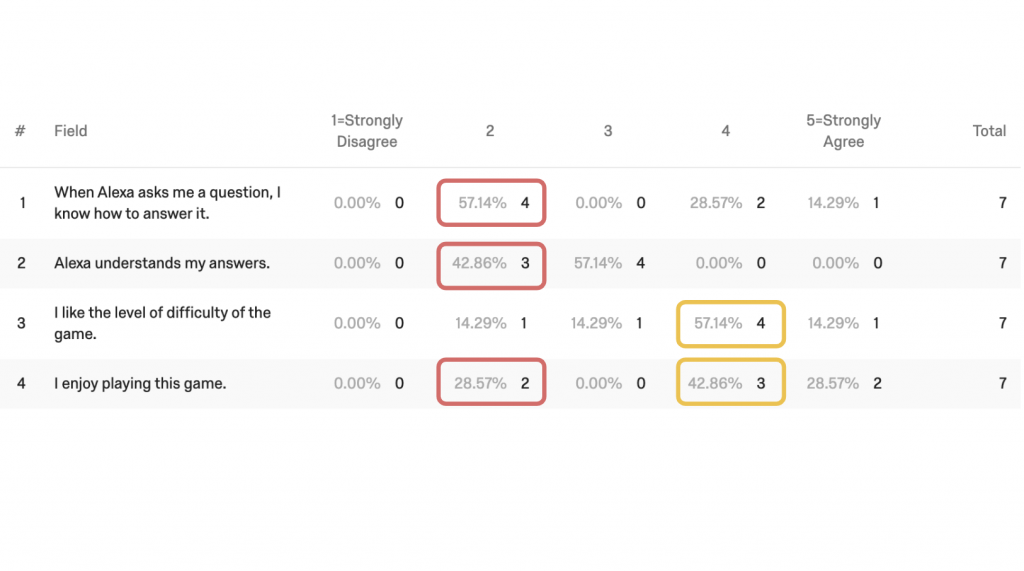Image resolution: width=1024 pixels, height=571 pixels.
Task: Select yellow-boxed 42.86% cell in enjoy row
Action: (x=731, y=382)
